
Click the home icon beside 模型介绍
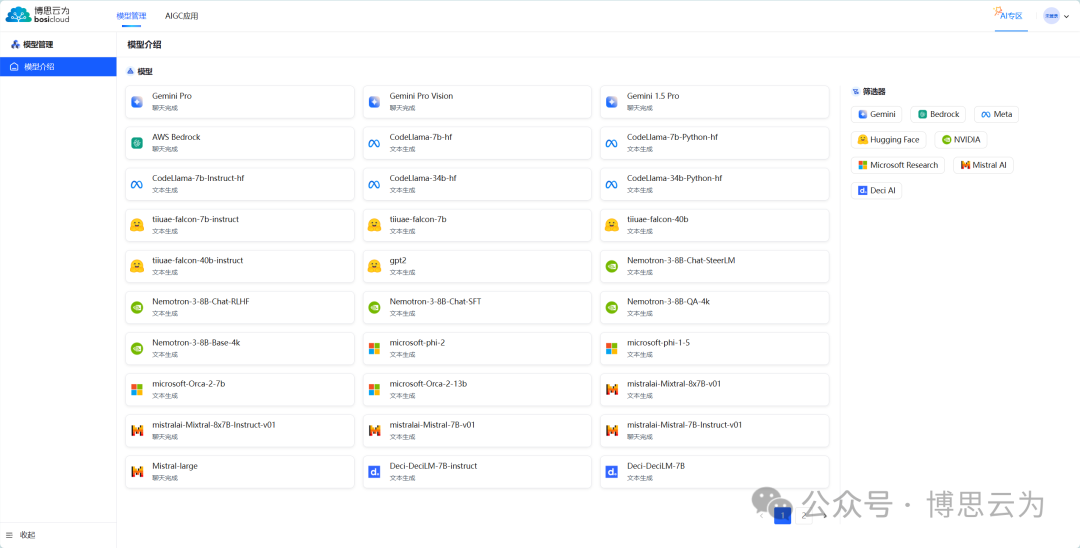pyautogui.click(x=14, y=67)
